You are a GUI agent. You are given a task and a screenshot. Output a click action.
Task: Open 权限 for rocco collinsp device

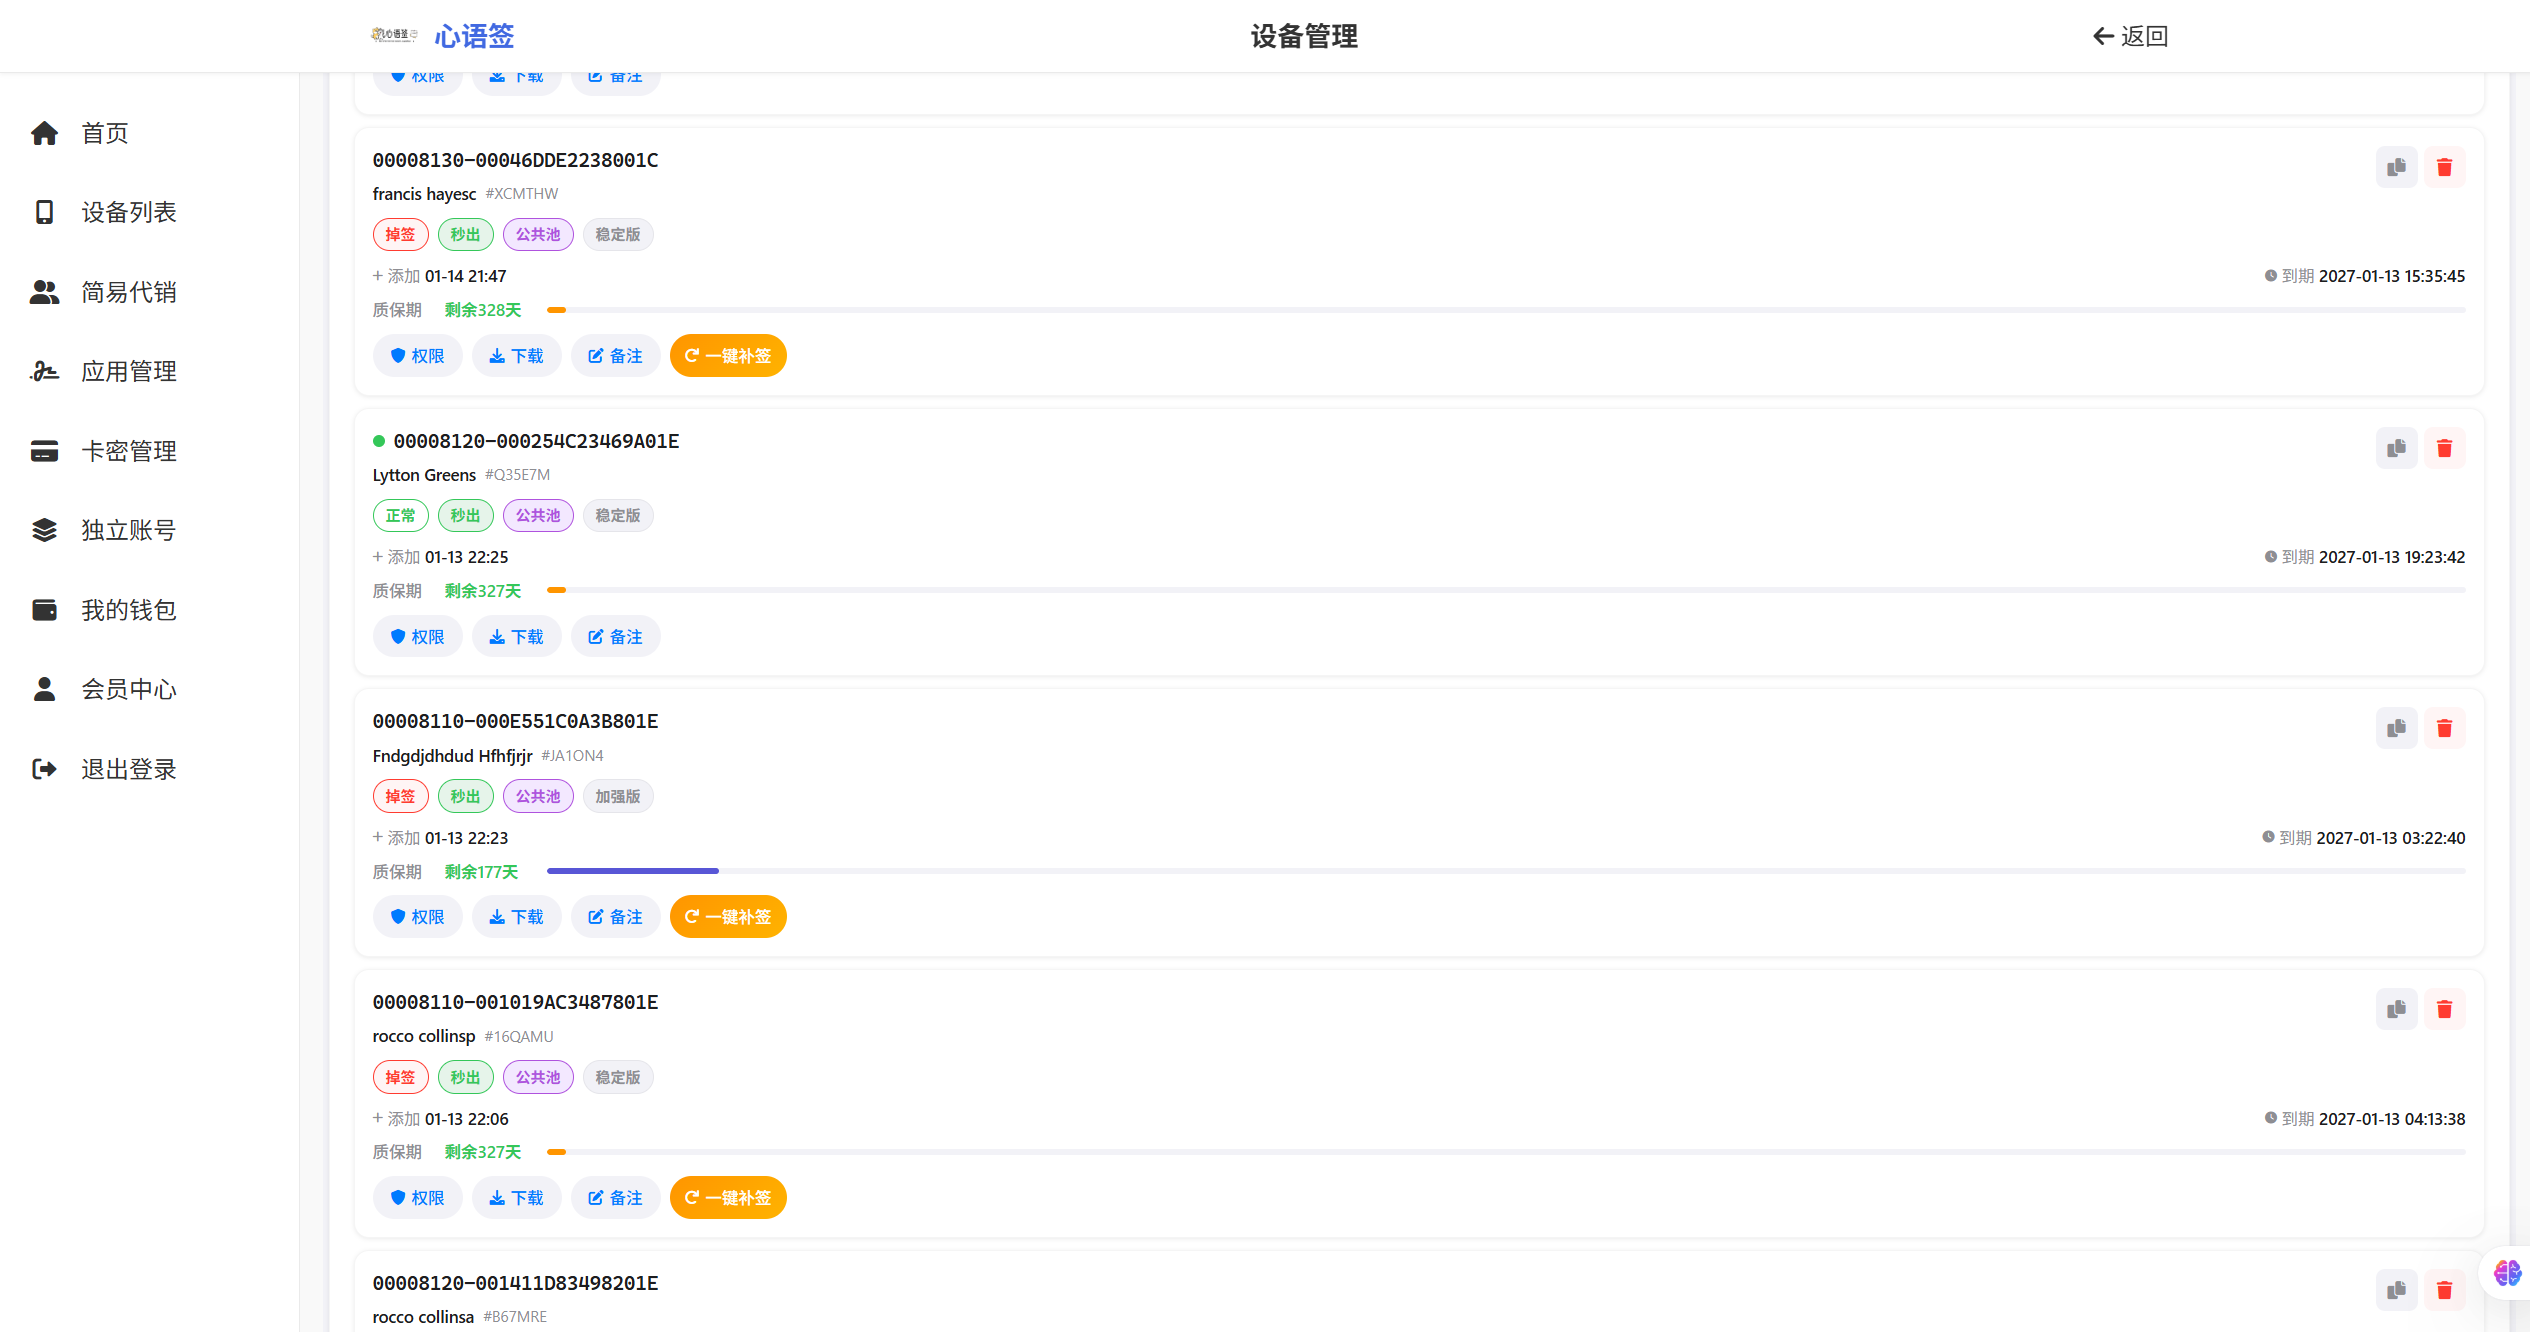[x=417, y=1197]
